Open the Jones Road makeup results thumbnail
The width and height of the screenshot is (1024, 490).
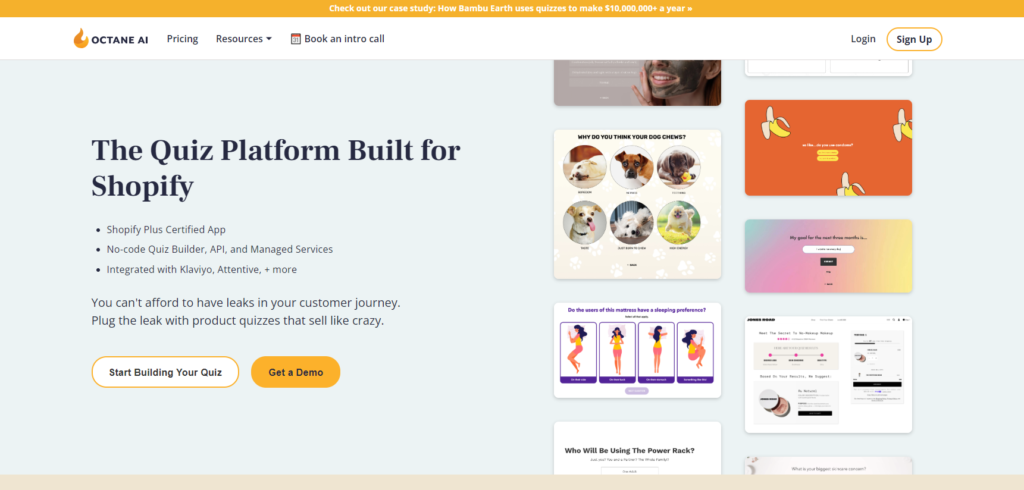828,374
